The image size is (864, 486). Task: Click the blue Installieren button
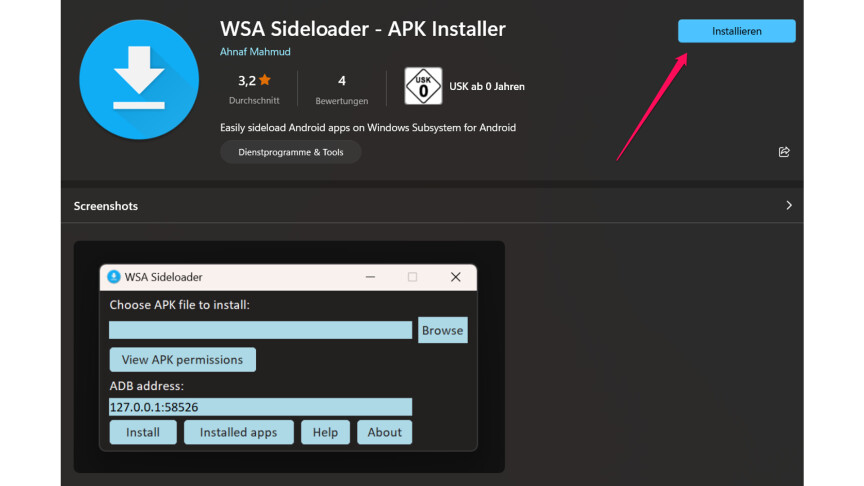tap(736, 31)
